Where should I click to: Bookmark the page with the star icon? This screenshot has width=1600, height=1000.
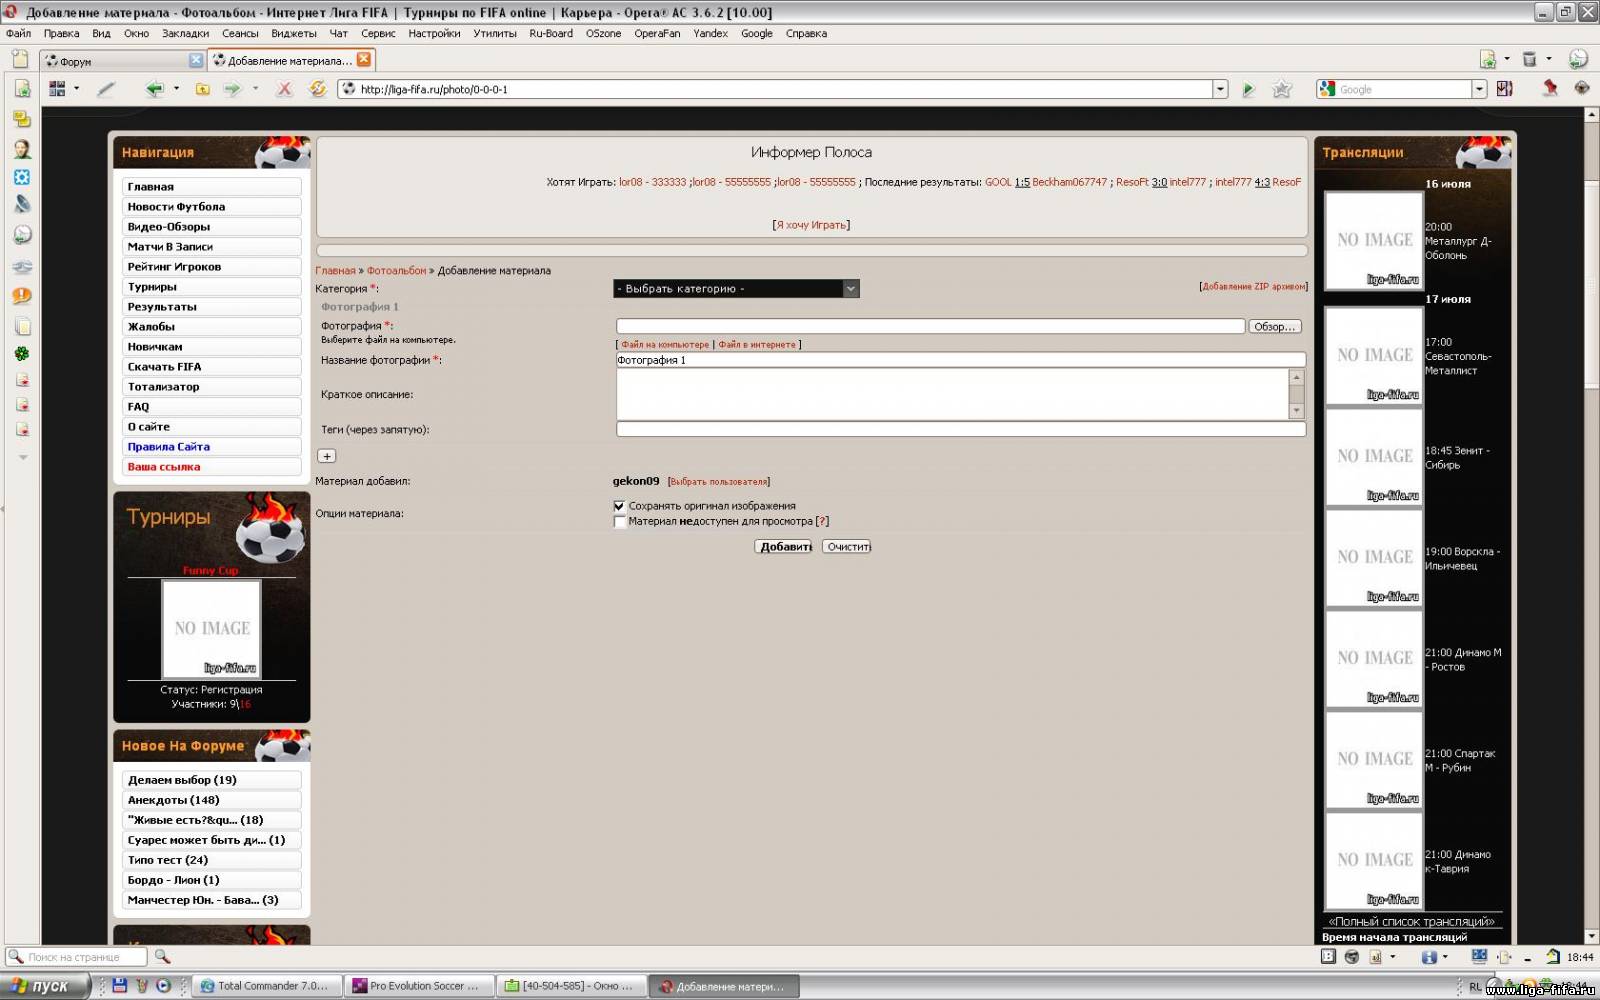1282,90
